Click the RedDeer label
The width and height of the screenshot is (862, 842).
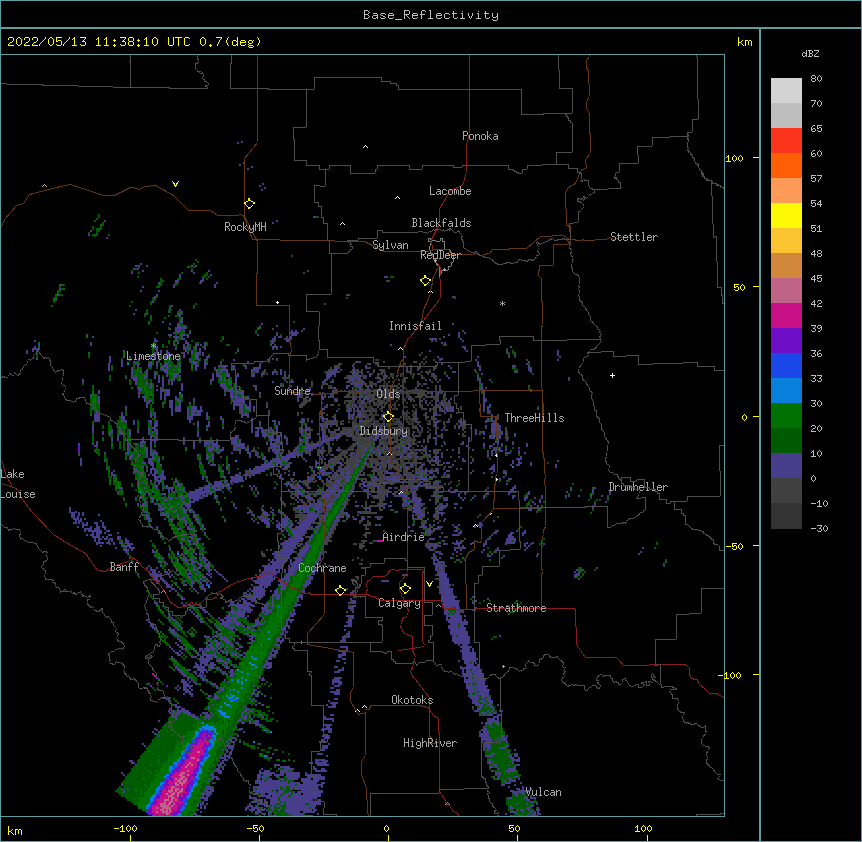coord(440,255)
